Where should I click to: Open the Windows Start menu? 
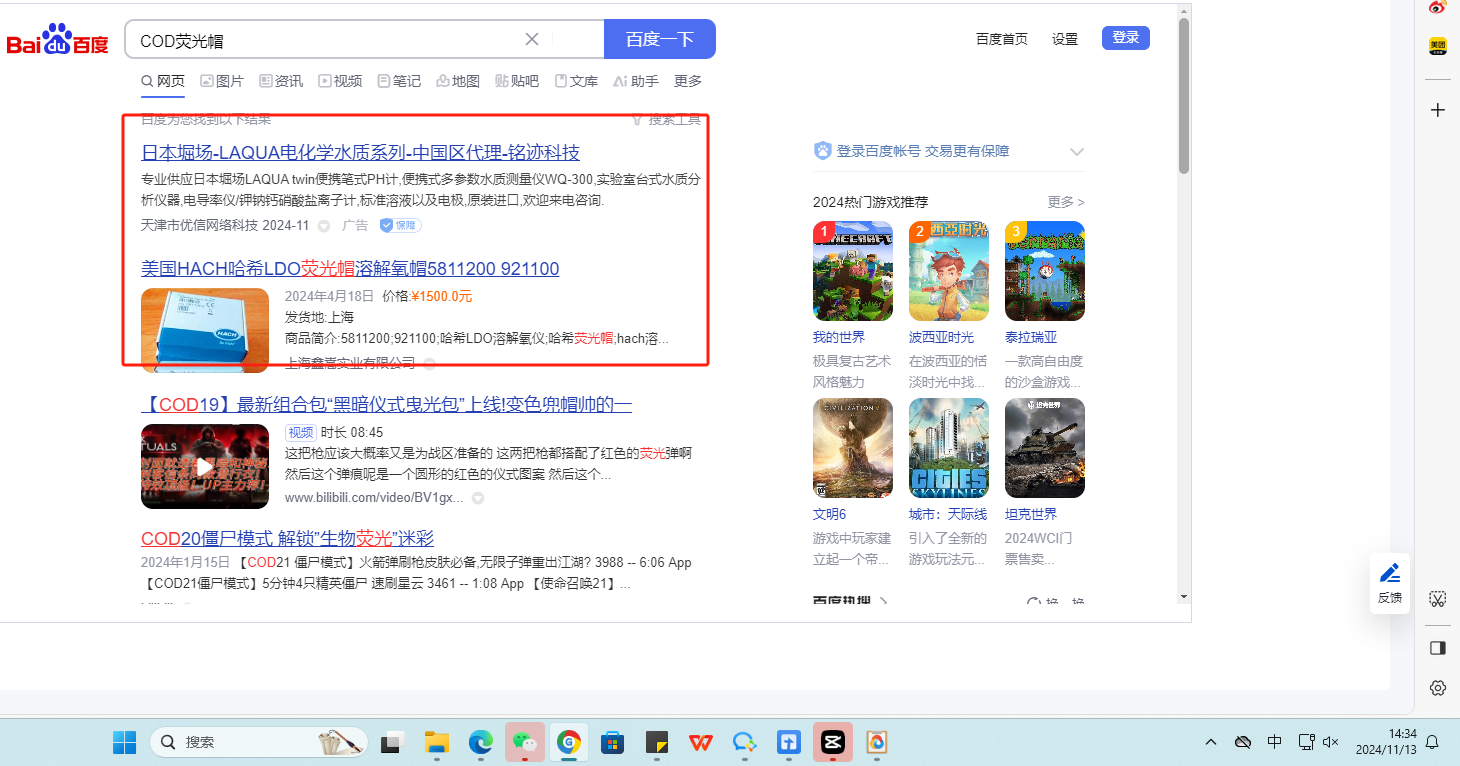(x=124, y=742)
